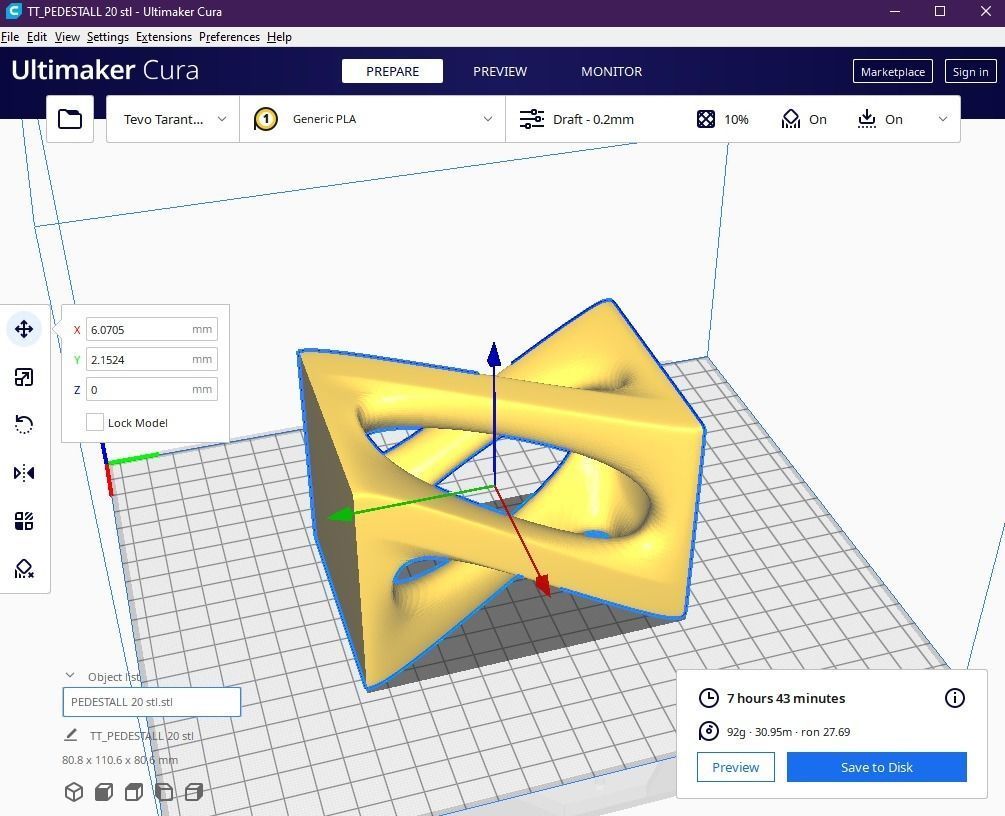Open the Marketplace

(x=892, y=71)
